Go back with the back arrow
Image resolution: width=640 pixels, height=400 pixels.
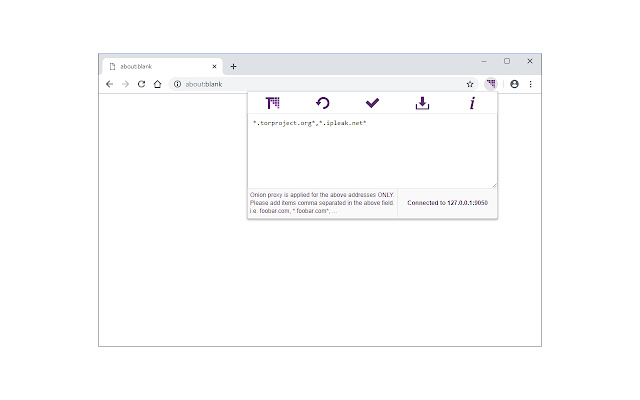109,84
